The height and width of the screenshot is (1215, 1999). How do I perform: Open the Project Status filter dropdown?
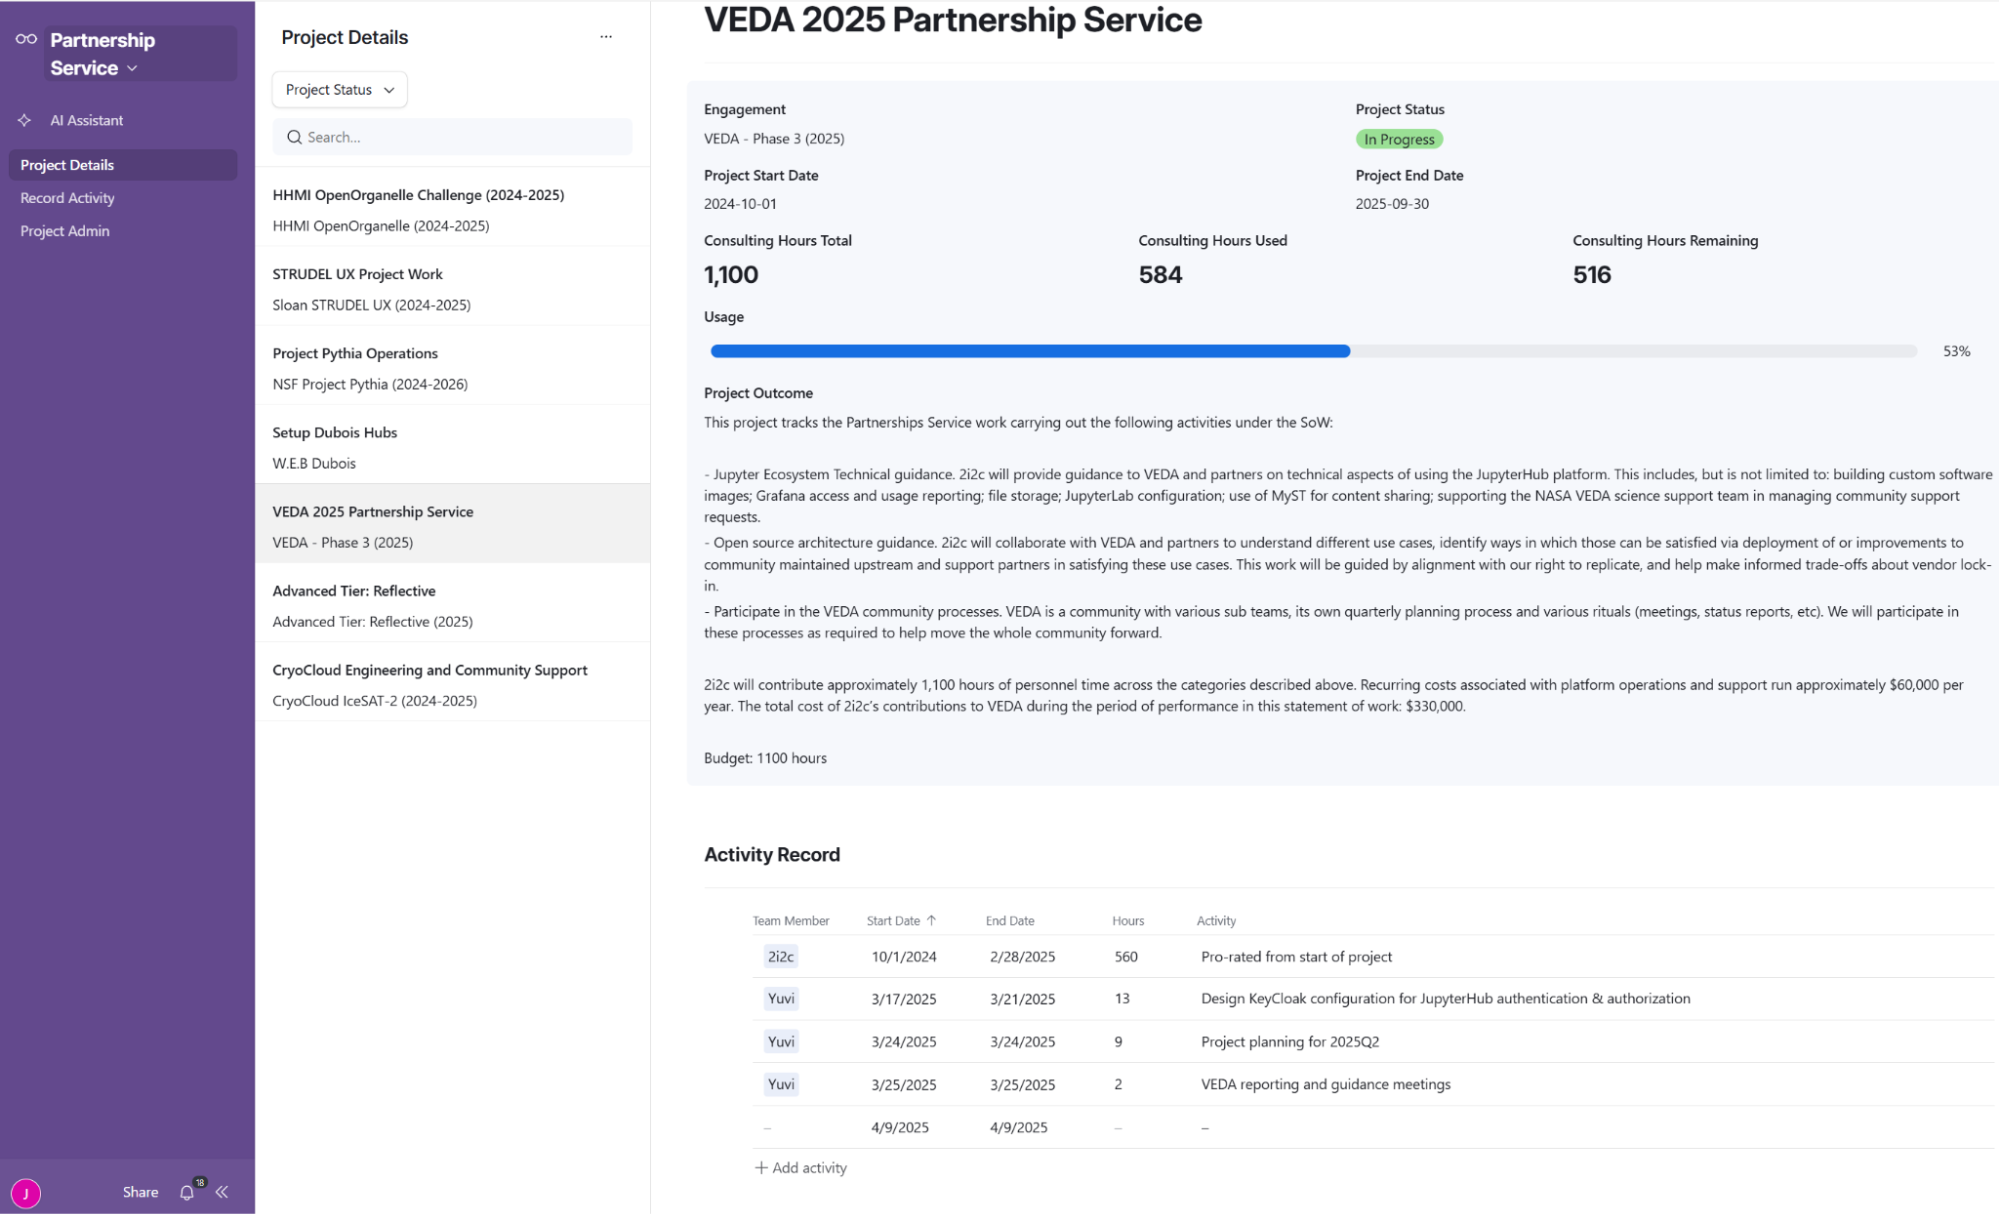(x=339, y=90)
